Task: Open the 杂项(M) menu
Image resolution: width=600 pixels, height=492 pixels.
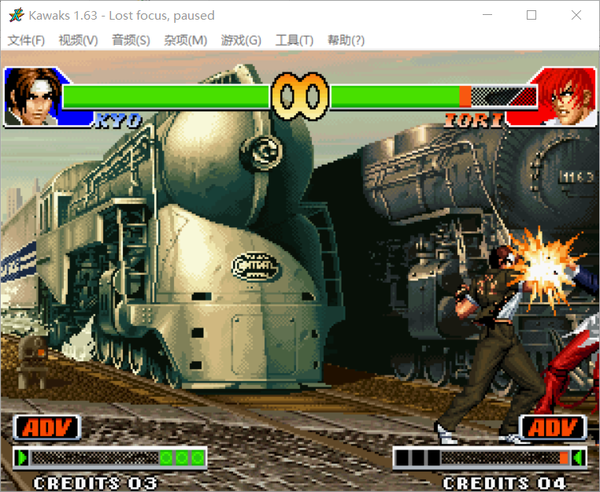Action: coord(185,40)
